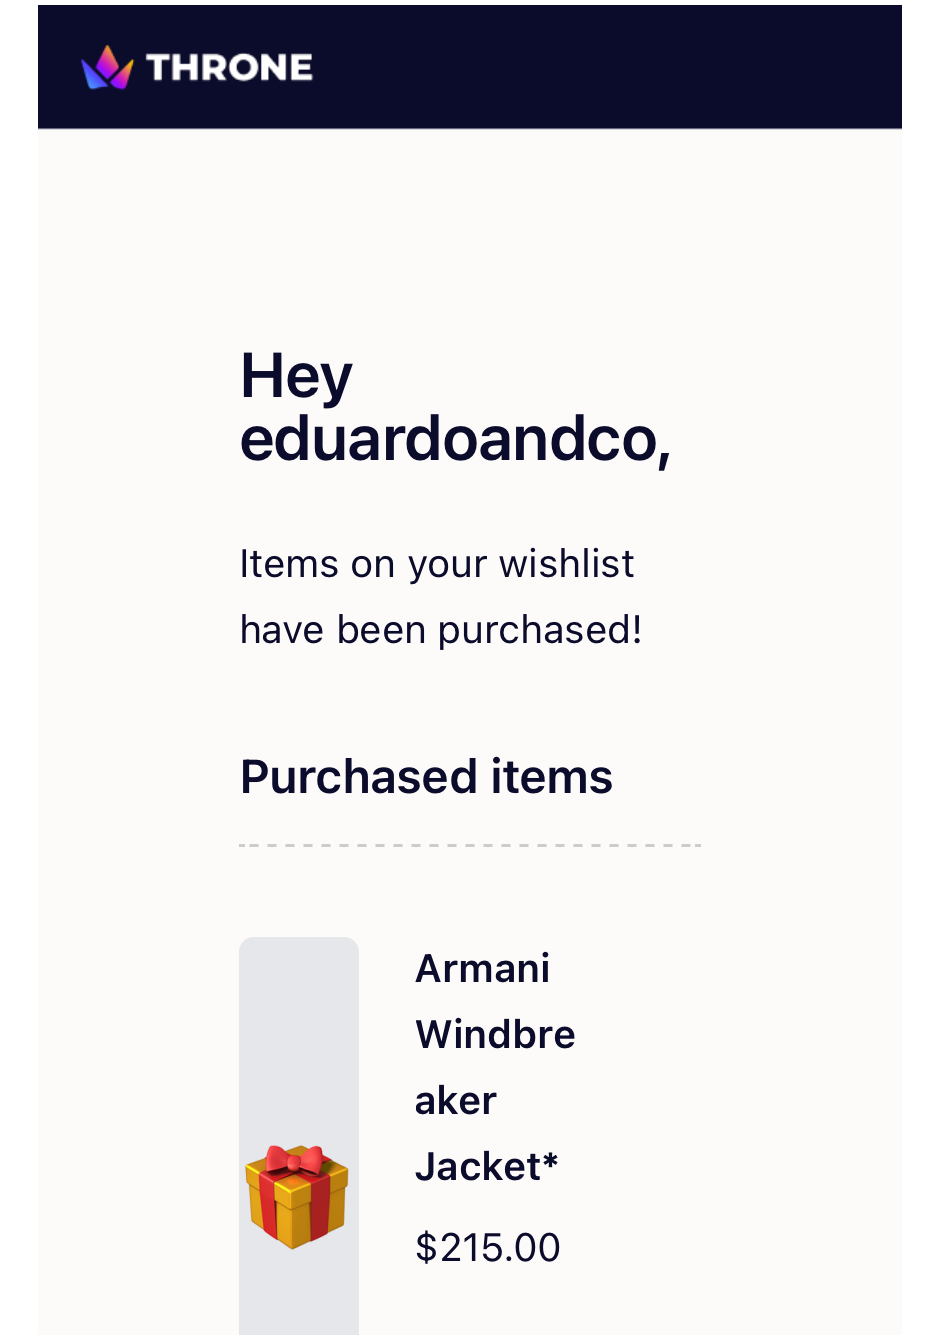Click the "aker" line of item name
Image resolution: width=948 pixels, height=1335 pixels.
coord(455,1100)
